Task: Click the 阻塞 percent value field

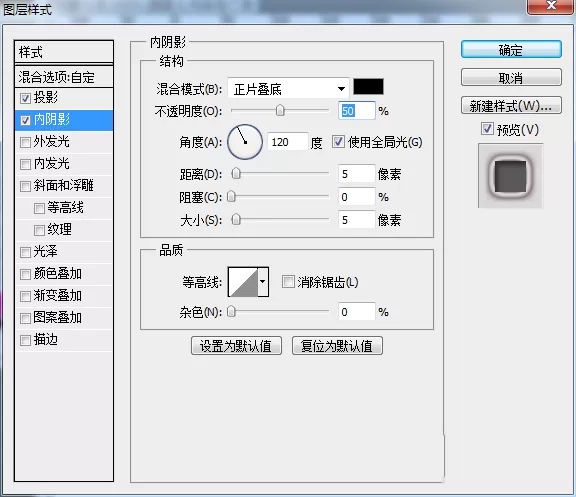Action: (357, 197)
